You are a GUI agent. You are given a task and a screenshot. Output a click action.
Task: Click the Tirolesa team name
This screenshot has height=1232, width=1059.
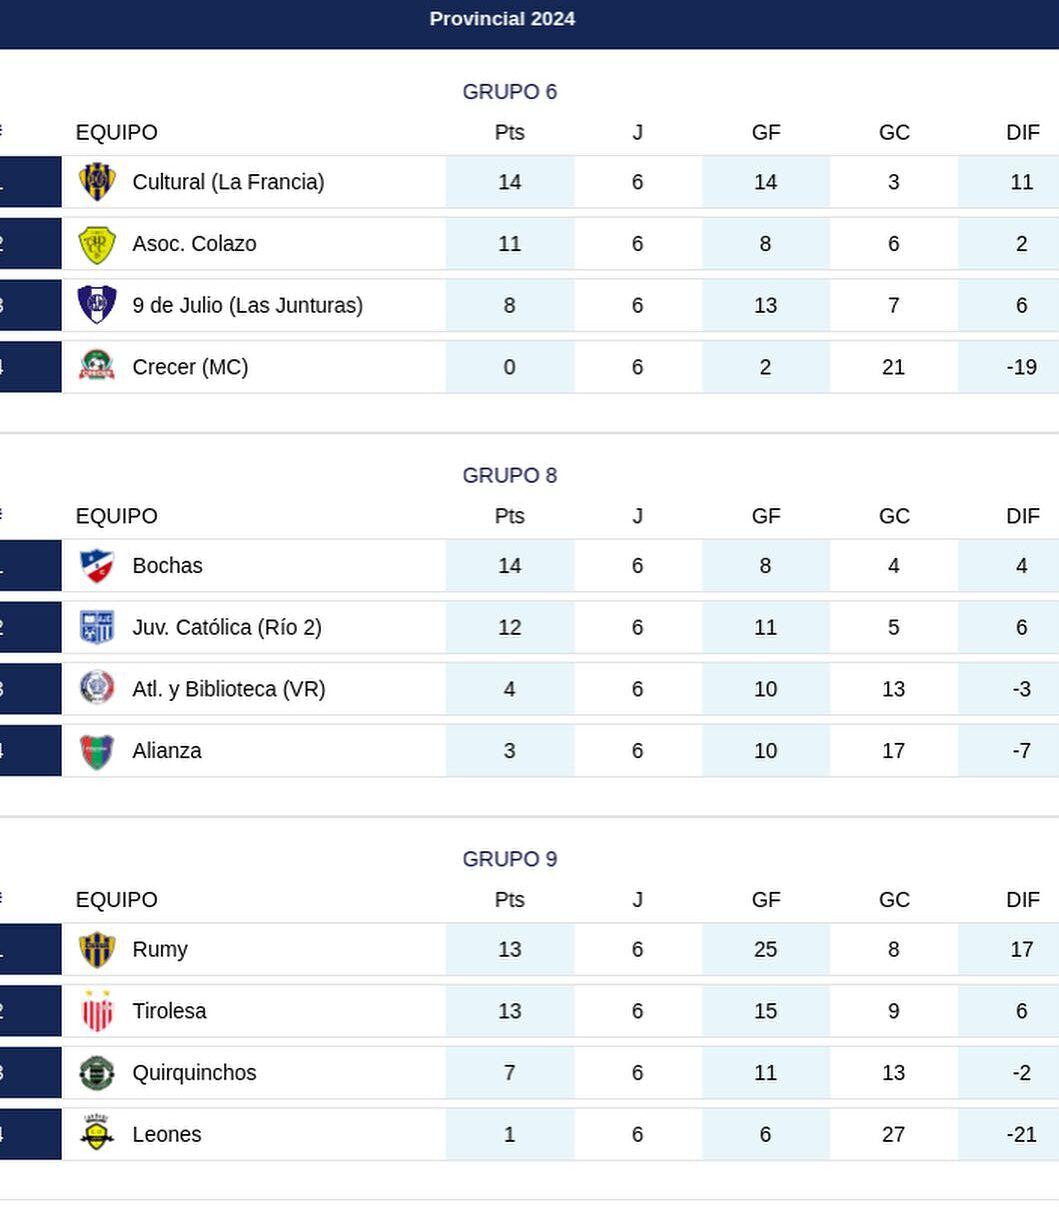point(169,1011)
